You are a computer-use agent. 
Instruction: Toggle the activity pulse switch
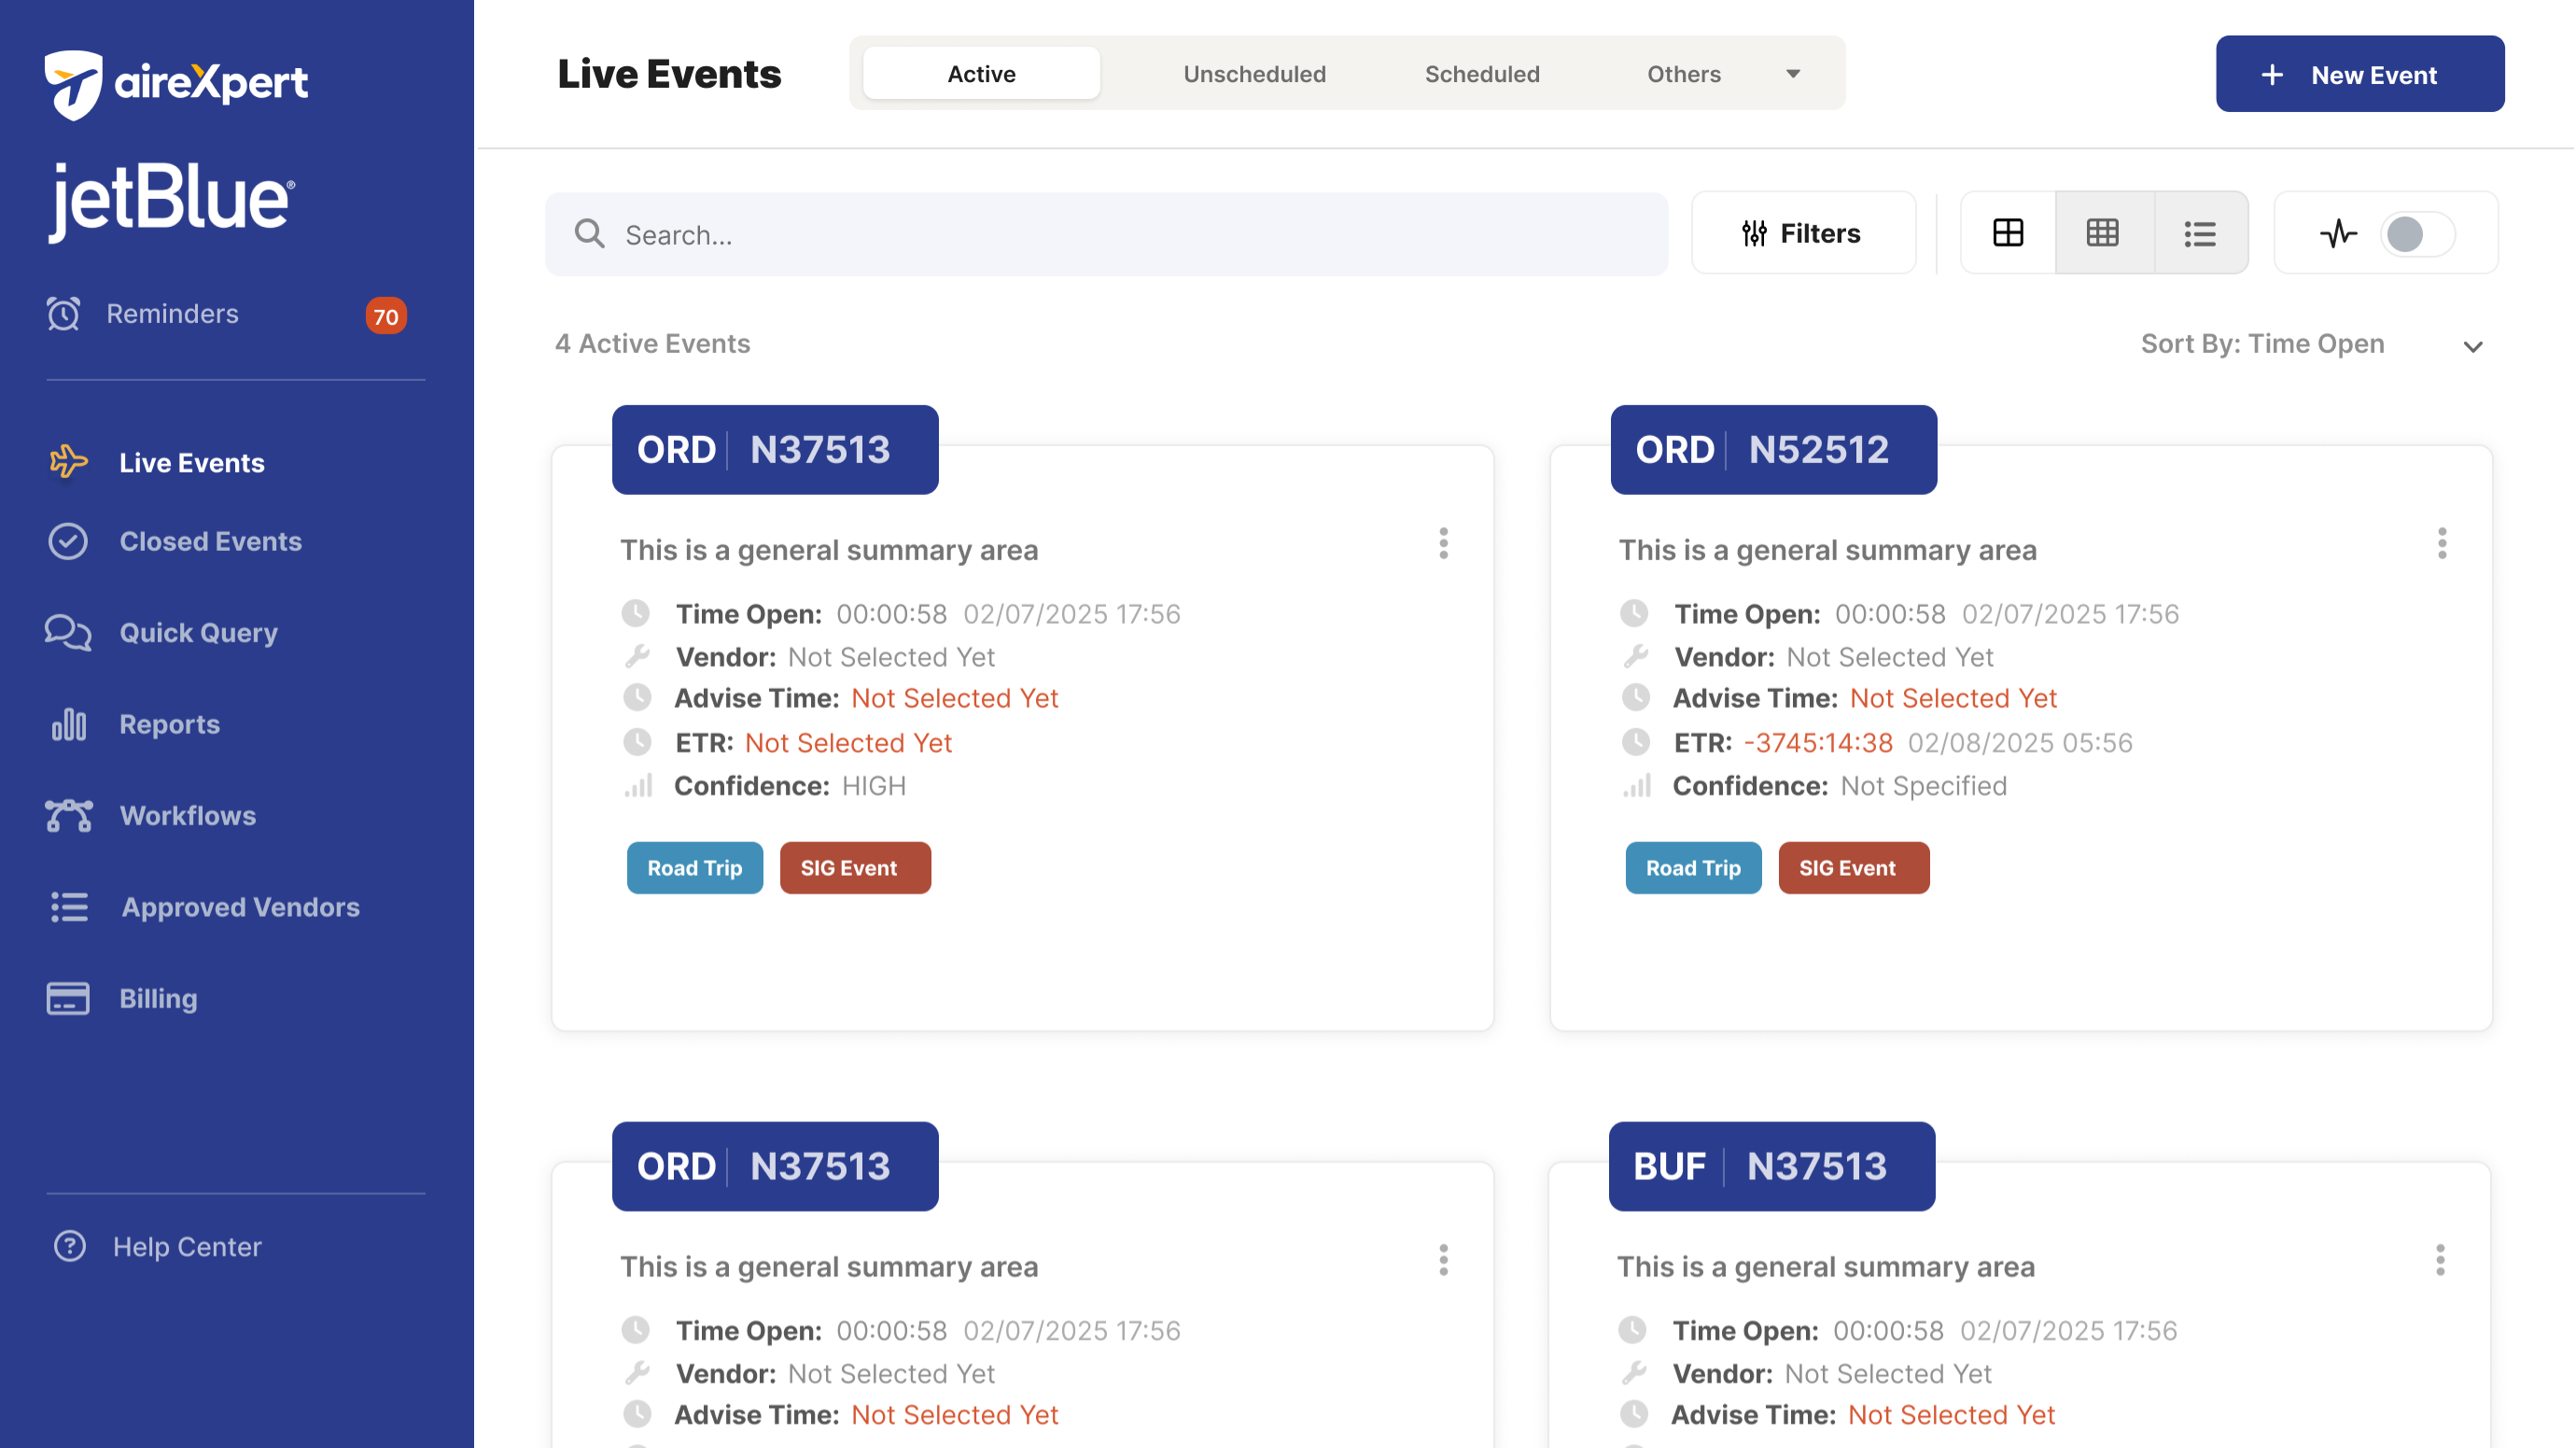[2416, 234]
